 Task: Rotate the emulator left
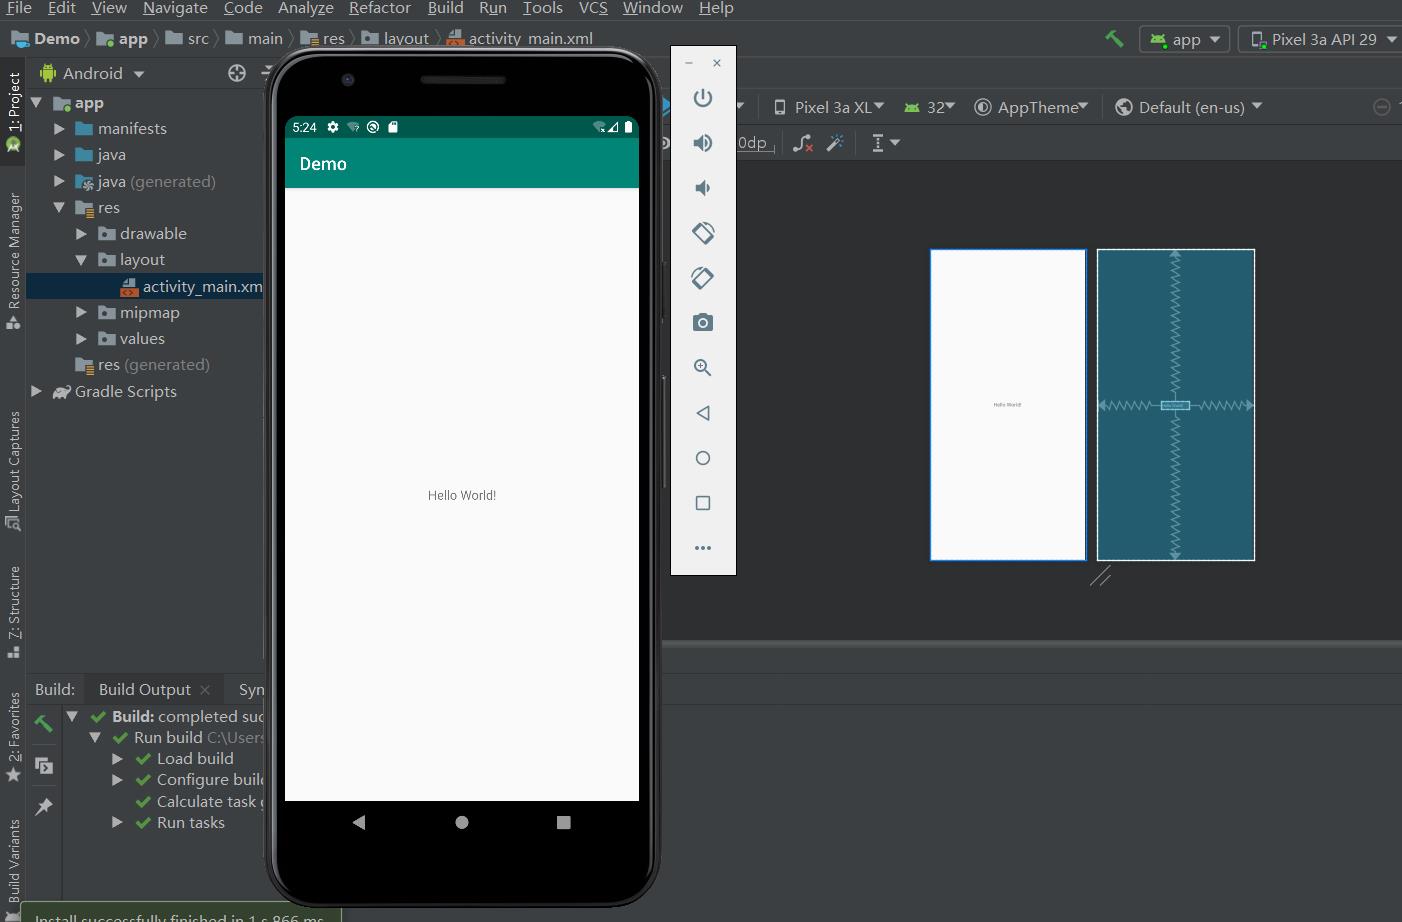[703, 233]
